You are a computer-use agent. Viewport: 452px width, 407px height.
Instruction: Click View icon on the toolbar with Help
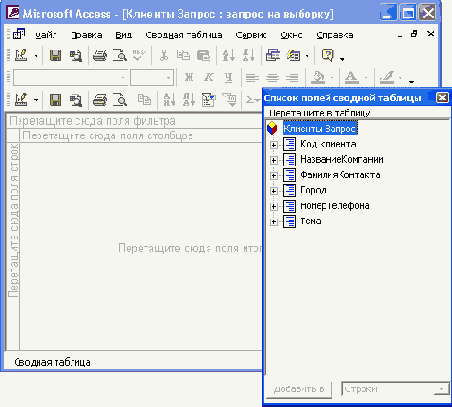(x=21, y=55)
